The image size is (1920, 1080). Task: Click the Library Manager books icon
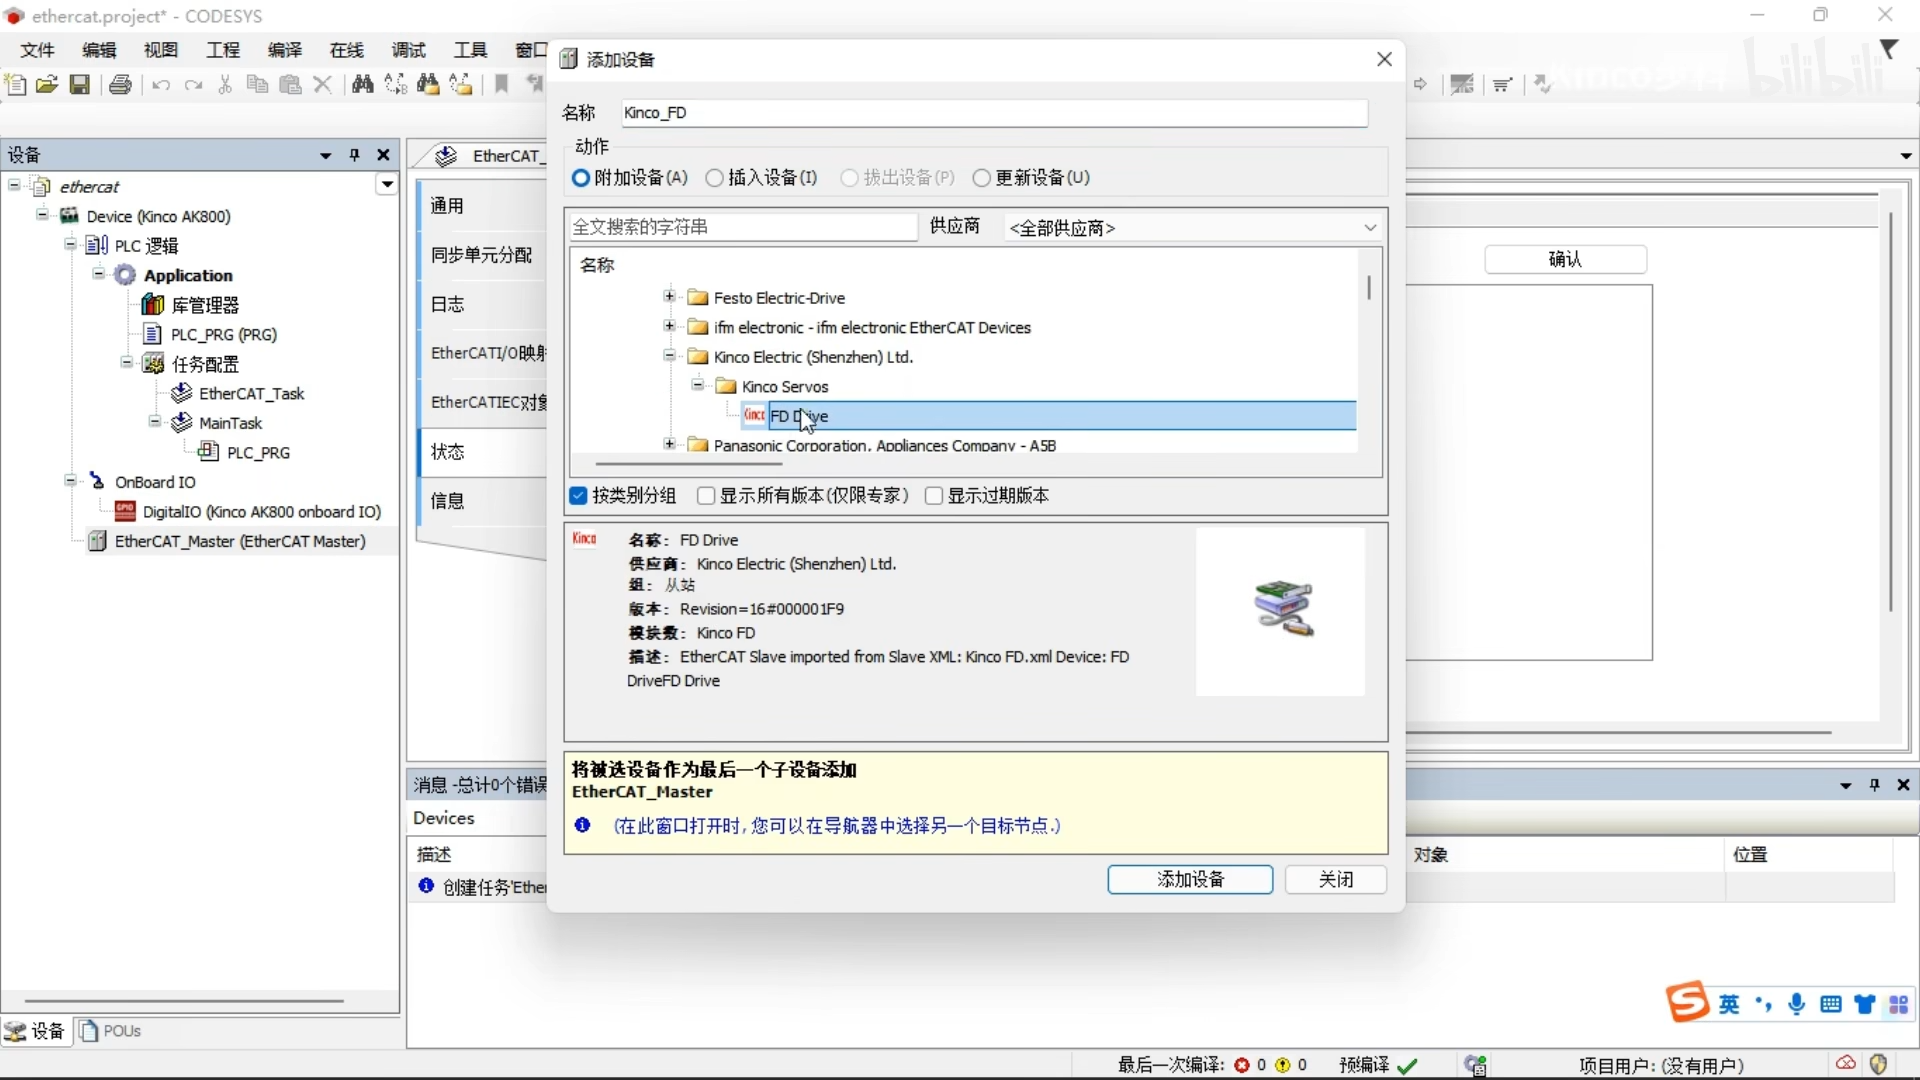(x=153, y=304)
